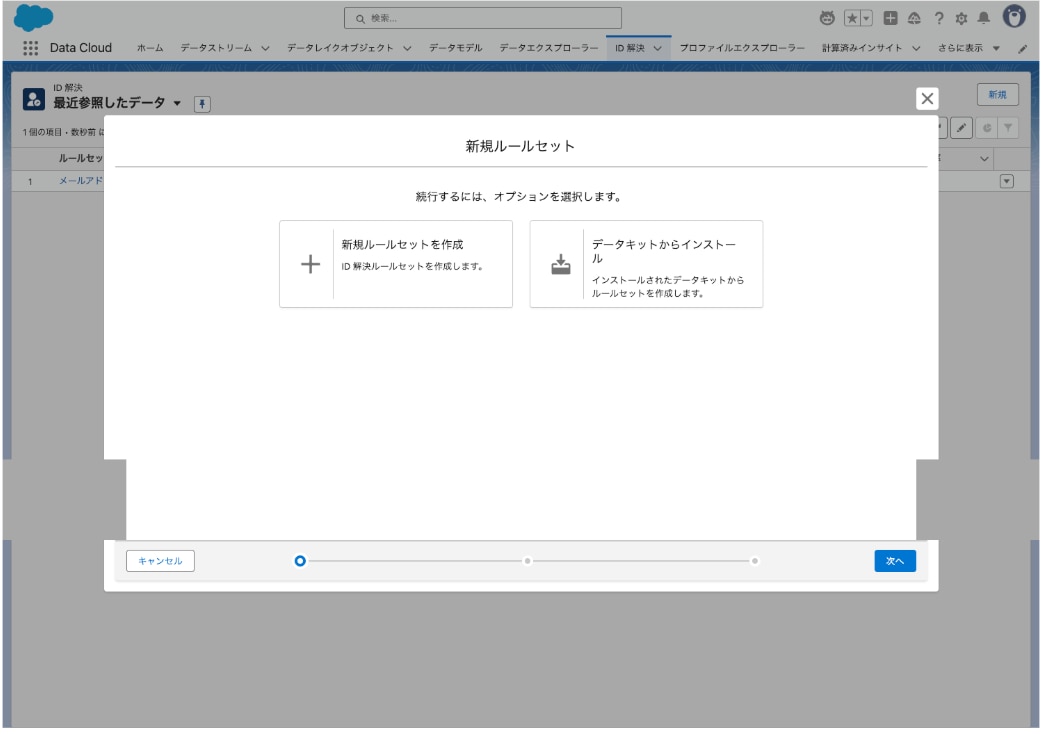This screenshot has height=734, width=1042.
Task: Click the 検索 search field
Action: [483, 18]
